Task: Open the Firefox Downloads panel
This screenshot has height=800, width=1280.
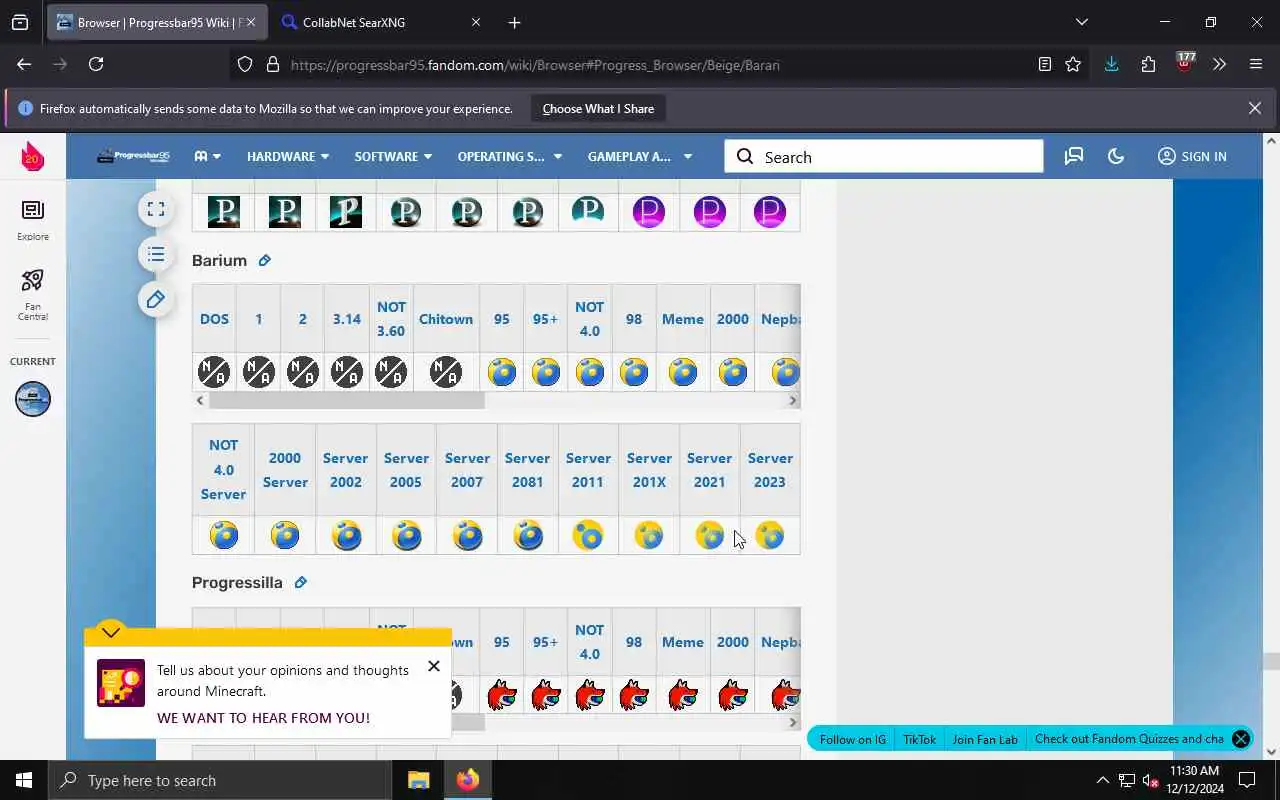Action: pyautogui.click(x=1111, y=64)
